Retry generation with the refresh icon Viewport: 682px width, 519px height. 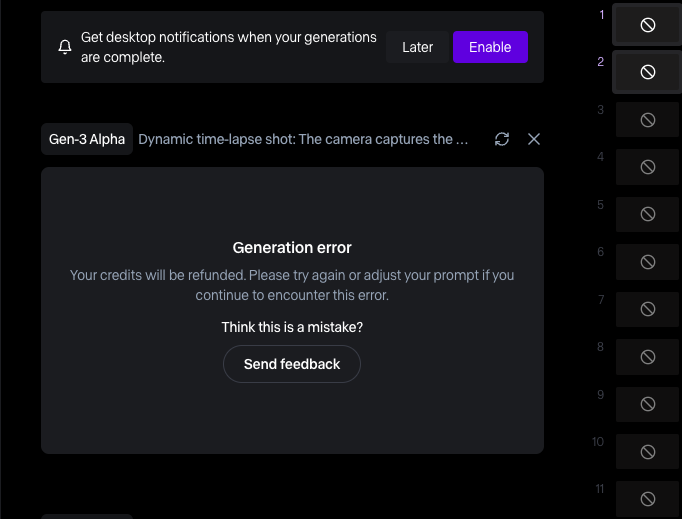pos(502,139)
